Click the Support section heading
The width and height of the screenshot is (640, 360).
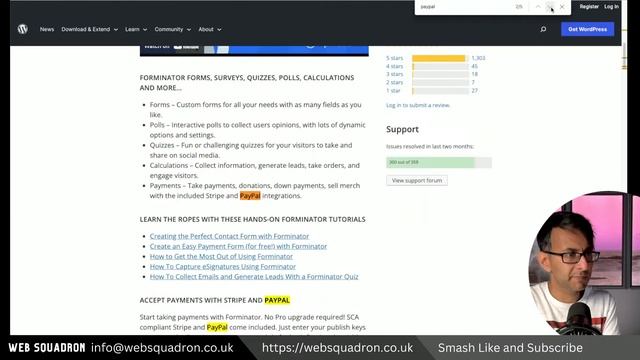coord(402,129)
